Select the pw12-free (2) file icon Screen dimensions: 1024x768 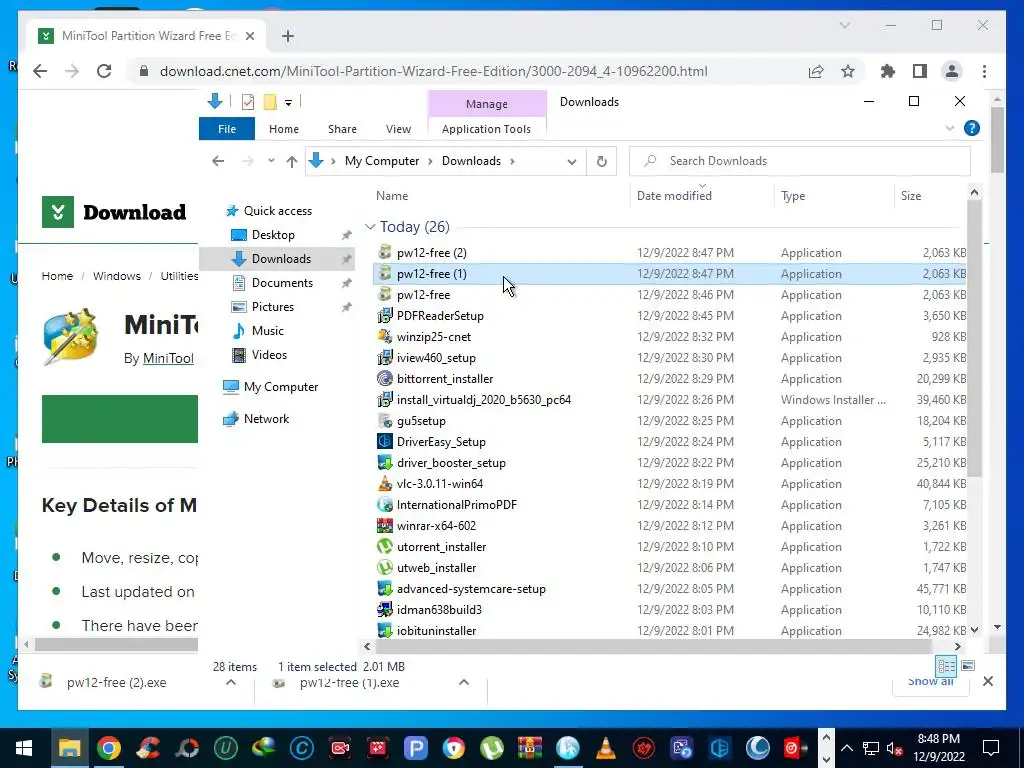point(385,252)
